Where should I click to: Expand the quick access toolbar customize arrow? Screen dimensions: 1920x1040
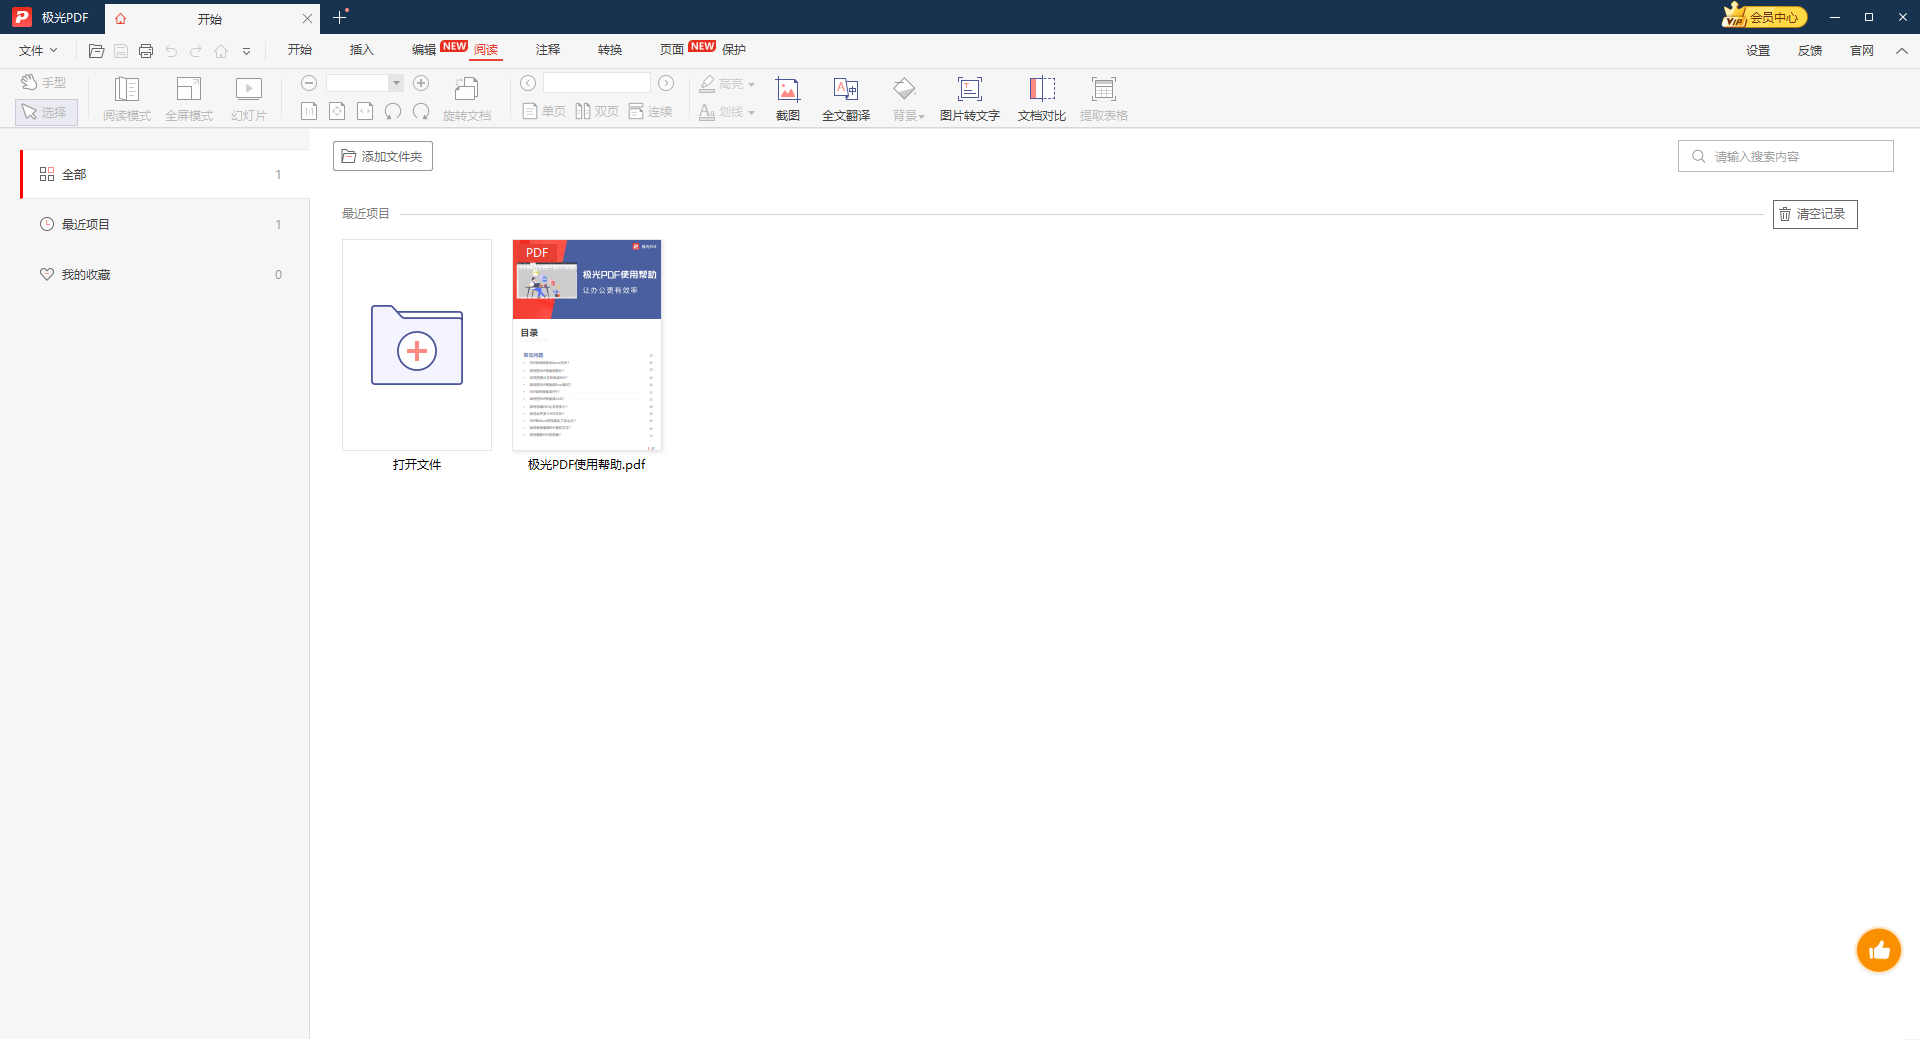[246, 51]
